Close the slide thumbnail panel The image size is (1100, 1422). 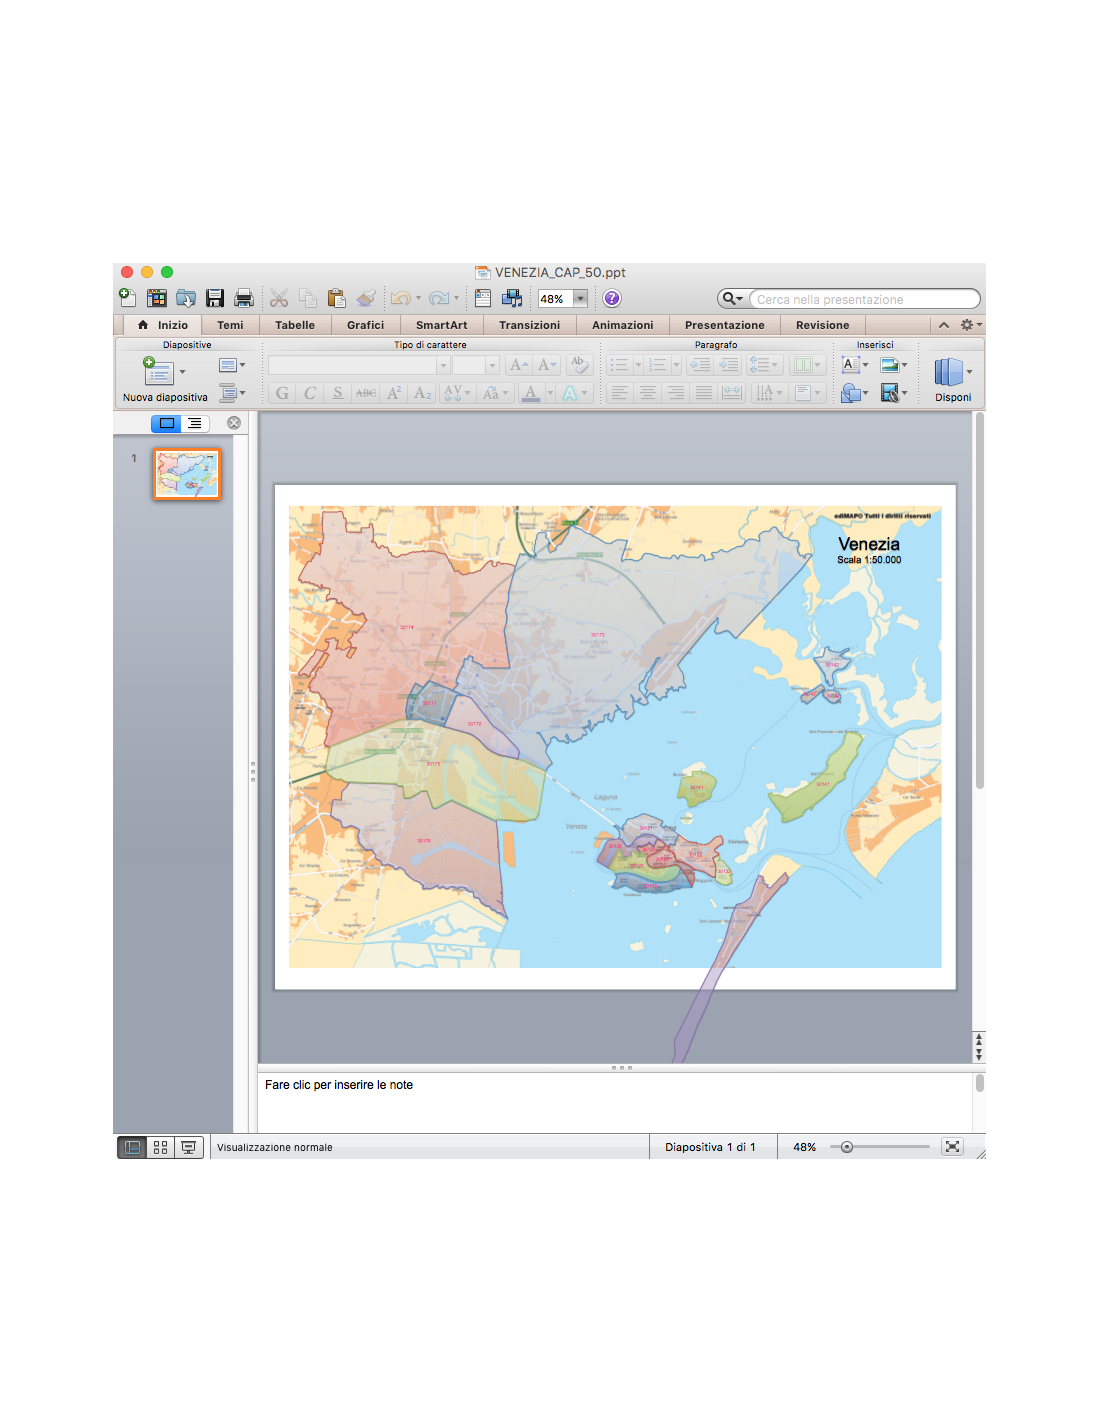tap(234, 423)
